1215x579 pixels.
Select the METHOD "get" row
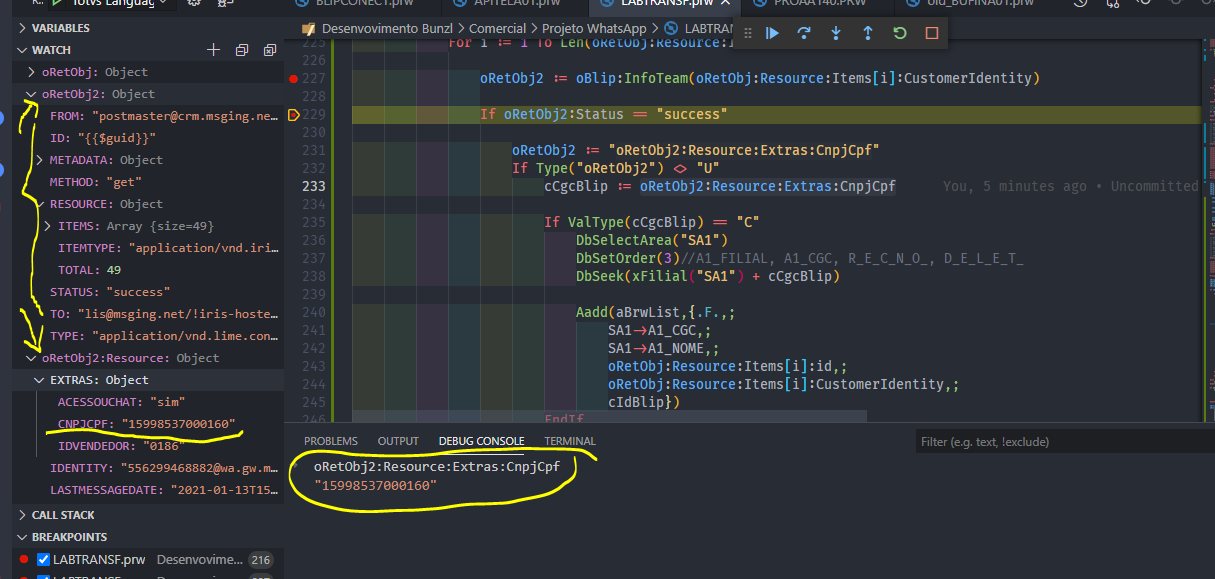pyautogui.click(x=148, y=182)
